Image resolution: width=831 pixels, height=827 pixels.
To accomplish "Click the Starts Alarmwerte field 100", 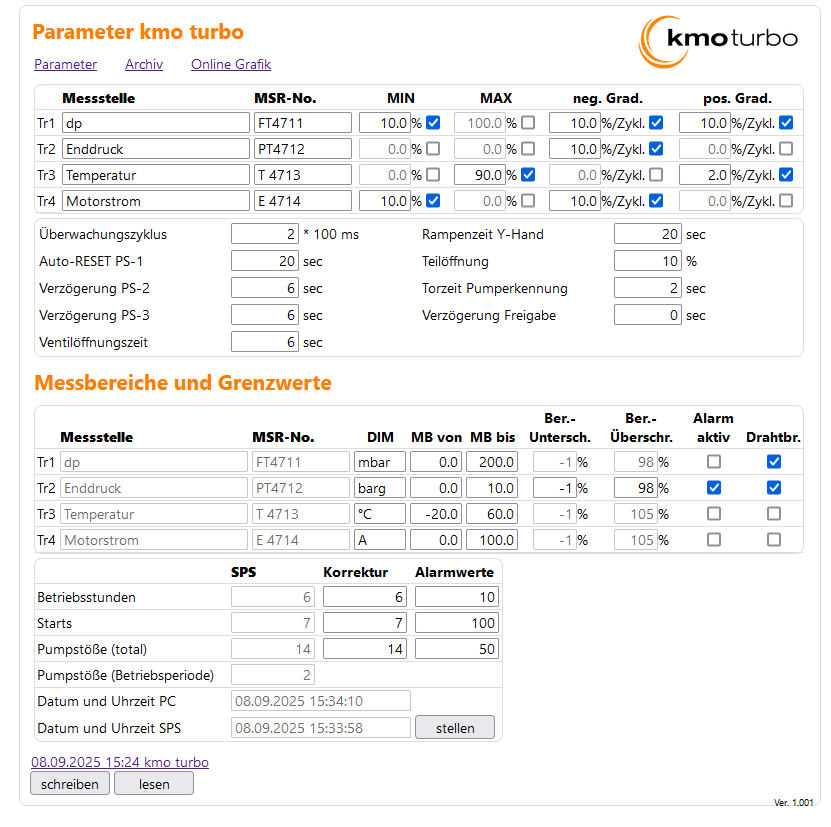I will click(457, 622).
